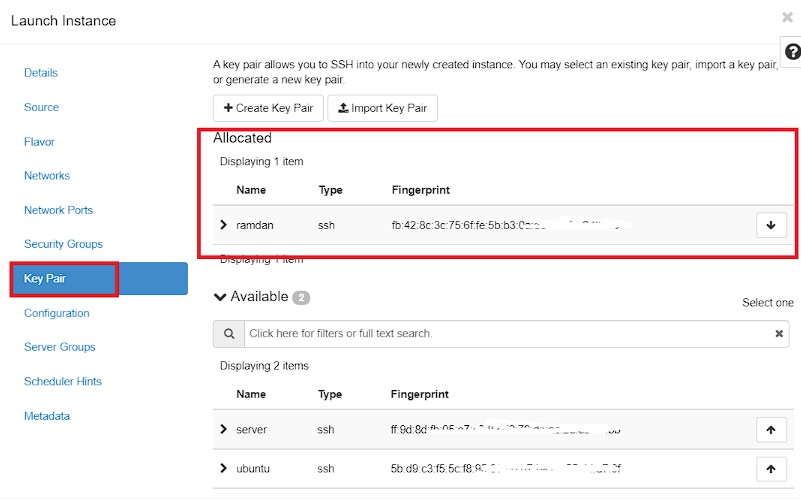Switch to the Details step

(41, 73)
